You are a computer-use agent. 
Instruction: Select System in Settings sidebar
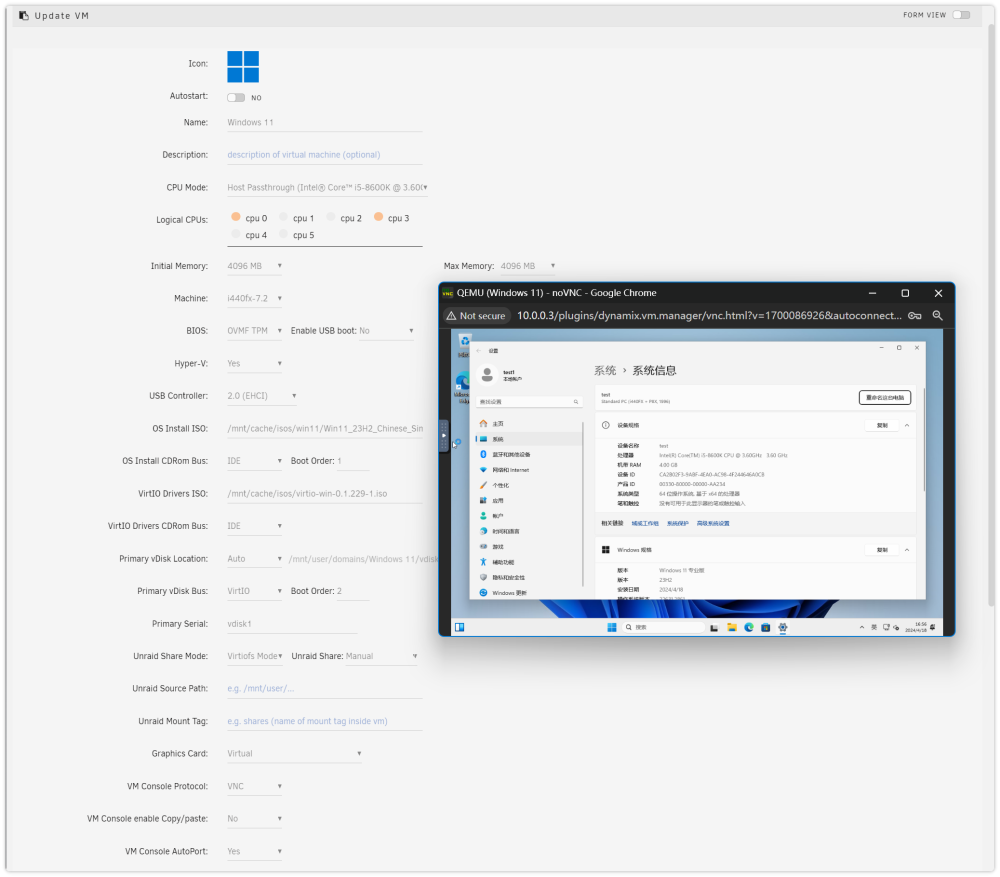[528, 439]
